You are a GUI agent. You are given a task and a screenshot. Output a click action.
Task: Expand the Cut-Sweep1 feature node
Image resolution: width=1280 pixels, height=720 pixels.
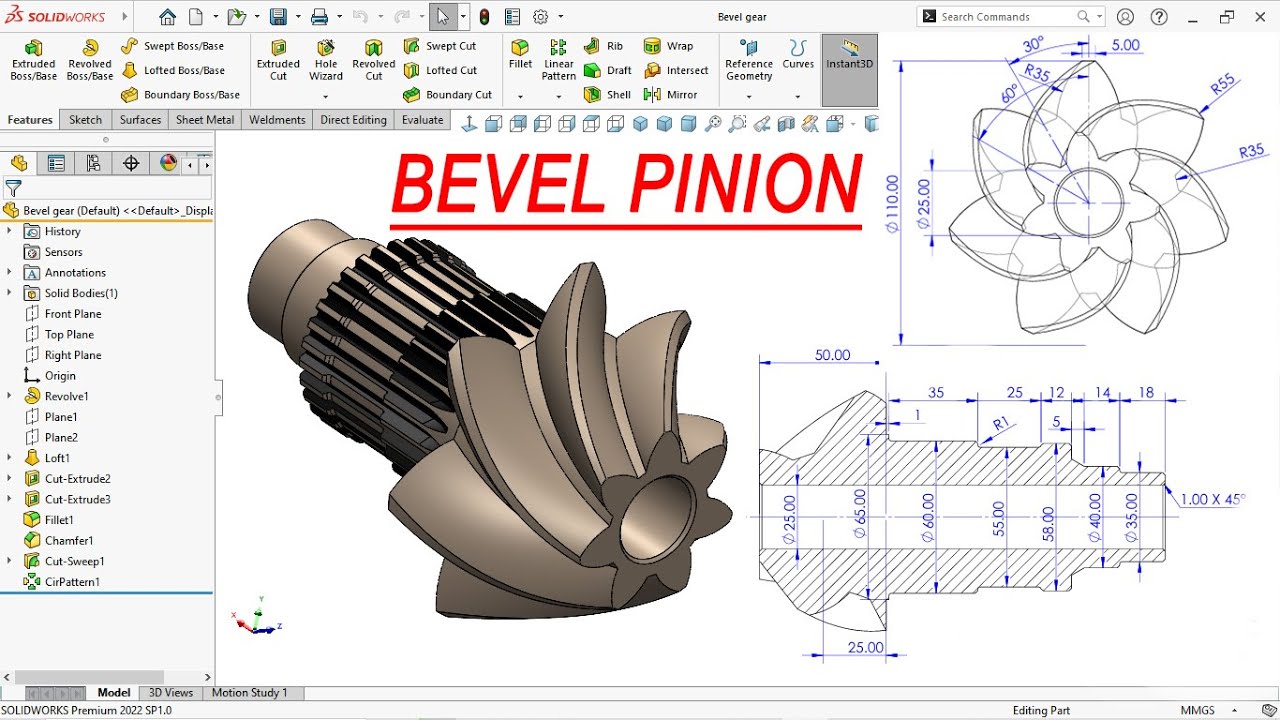point(9,561)
